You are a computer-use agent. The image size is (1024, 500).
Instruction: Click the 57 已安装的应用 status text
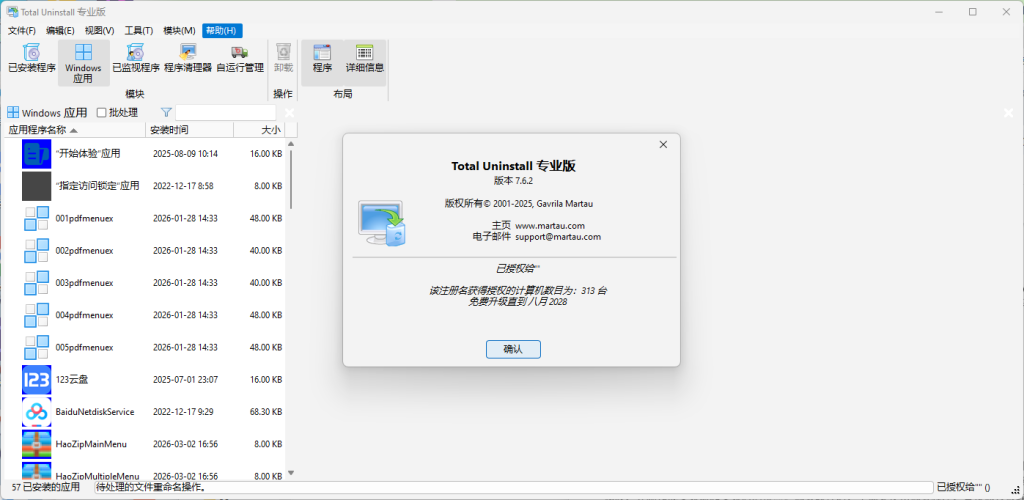pyautogui.click(x=46, y=487)
